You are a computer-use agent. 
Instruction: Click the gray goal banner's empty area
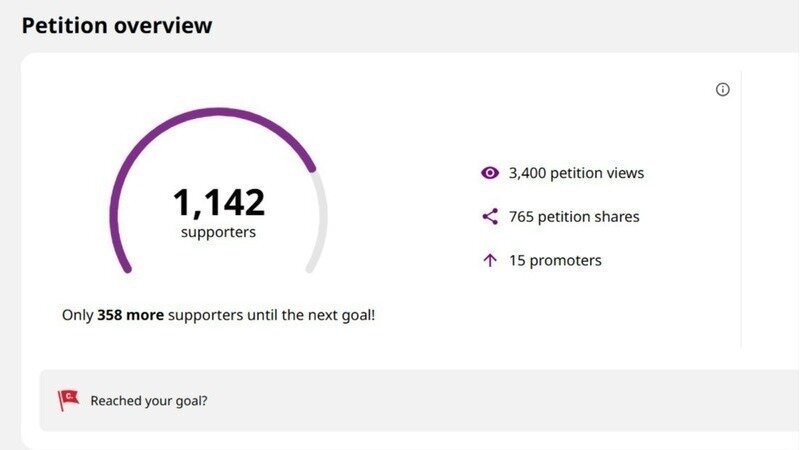(500, 401)
